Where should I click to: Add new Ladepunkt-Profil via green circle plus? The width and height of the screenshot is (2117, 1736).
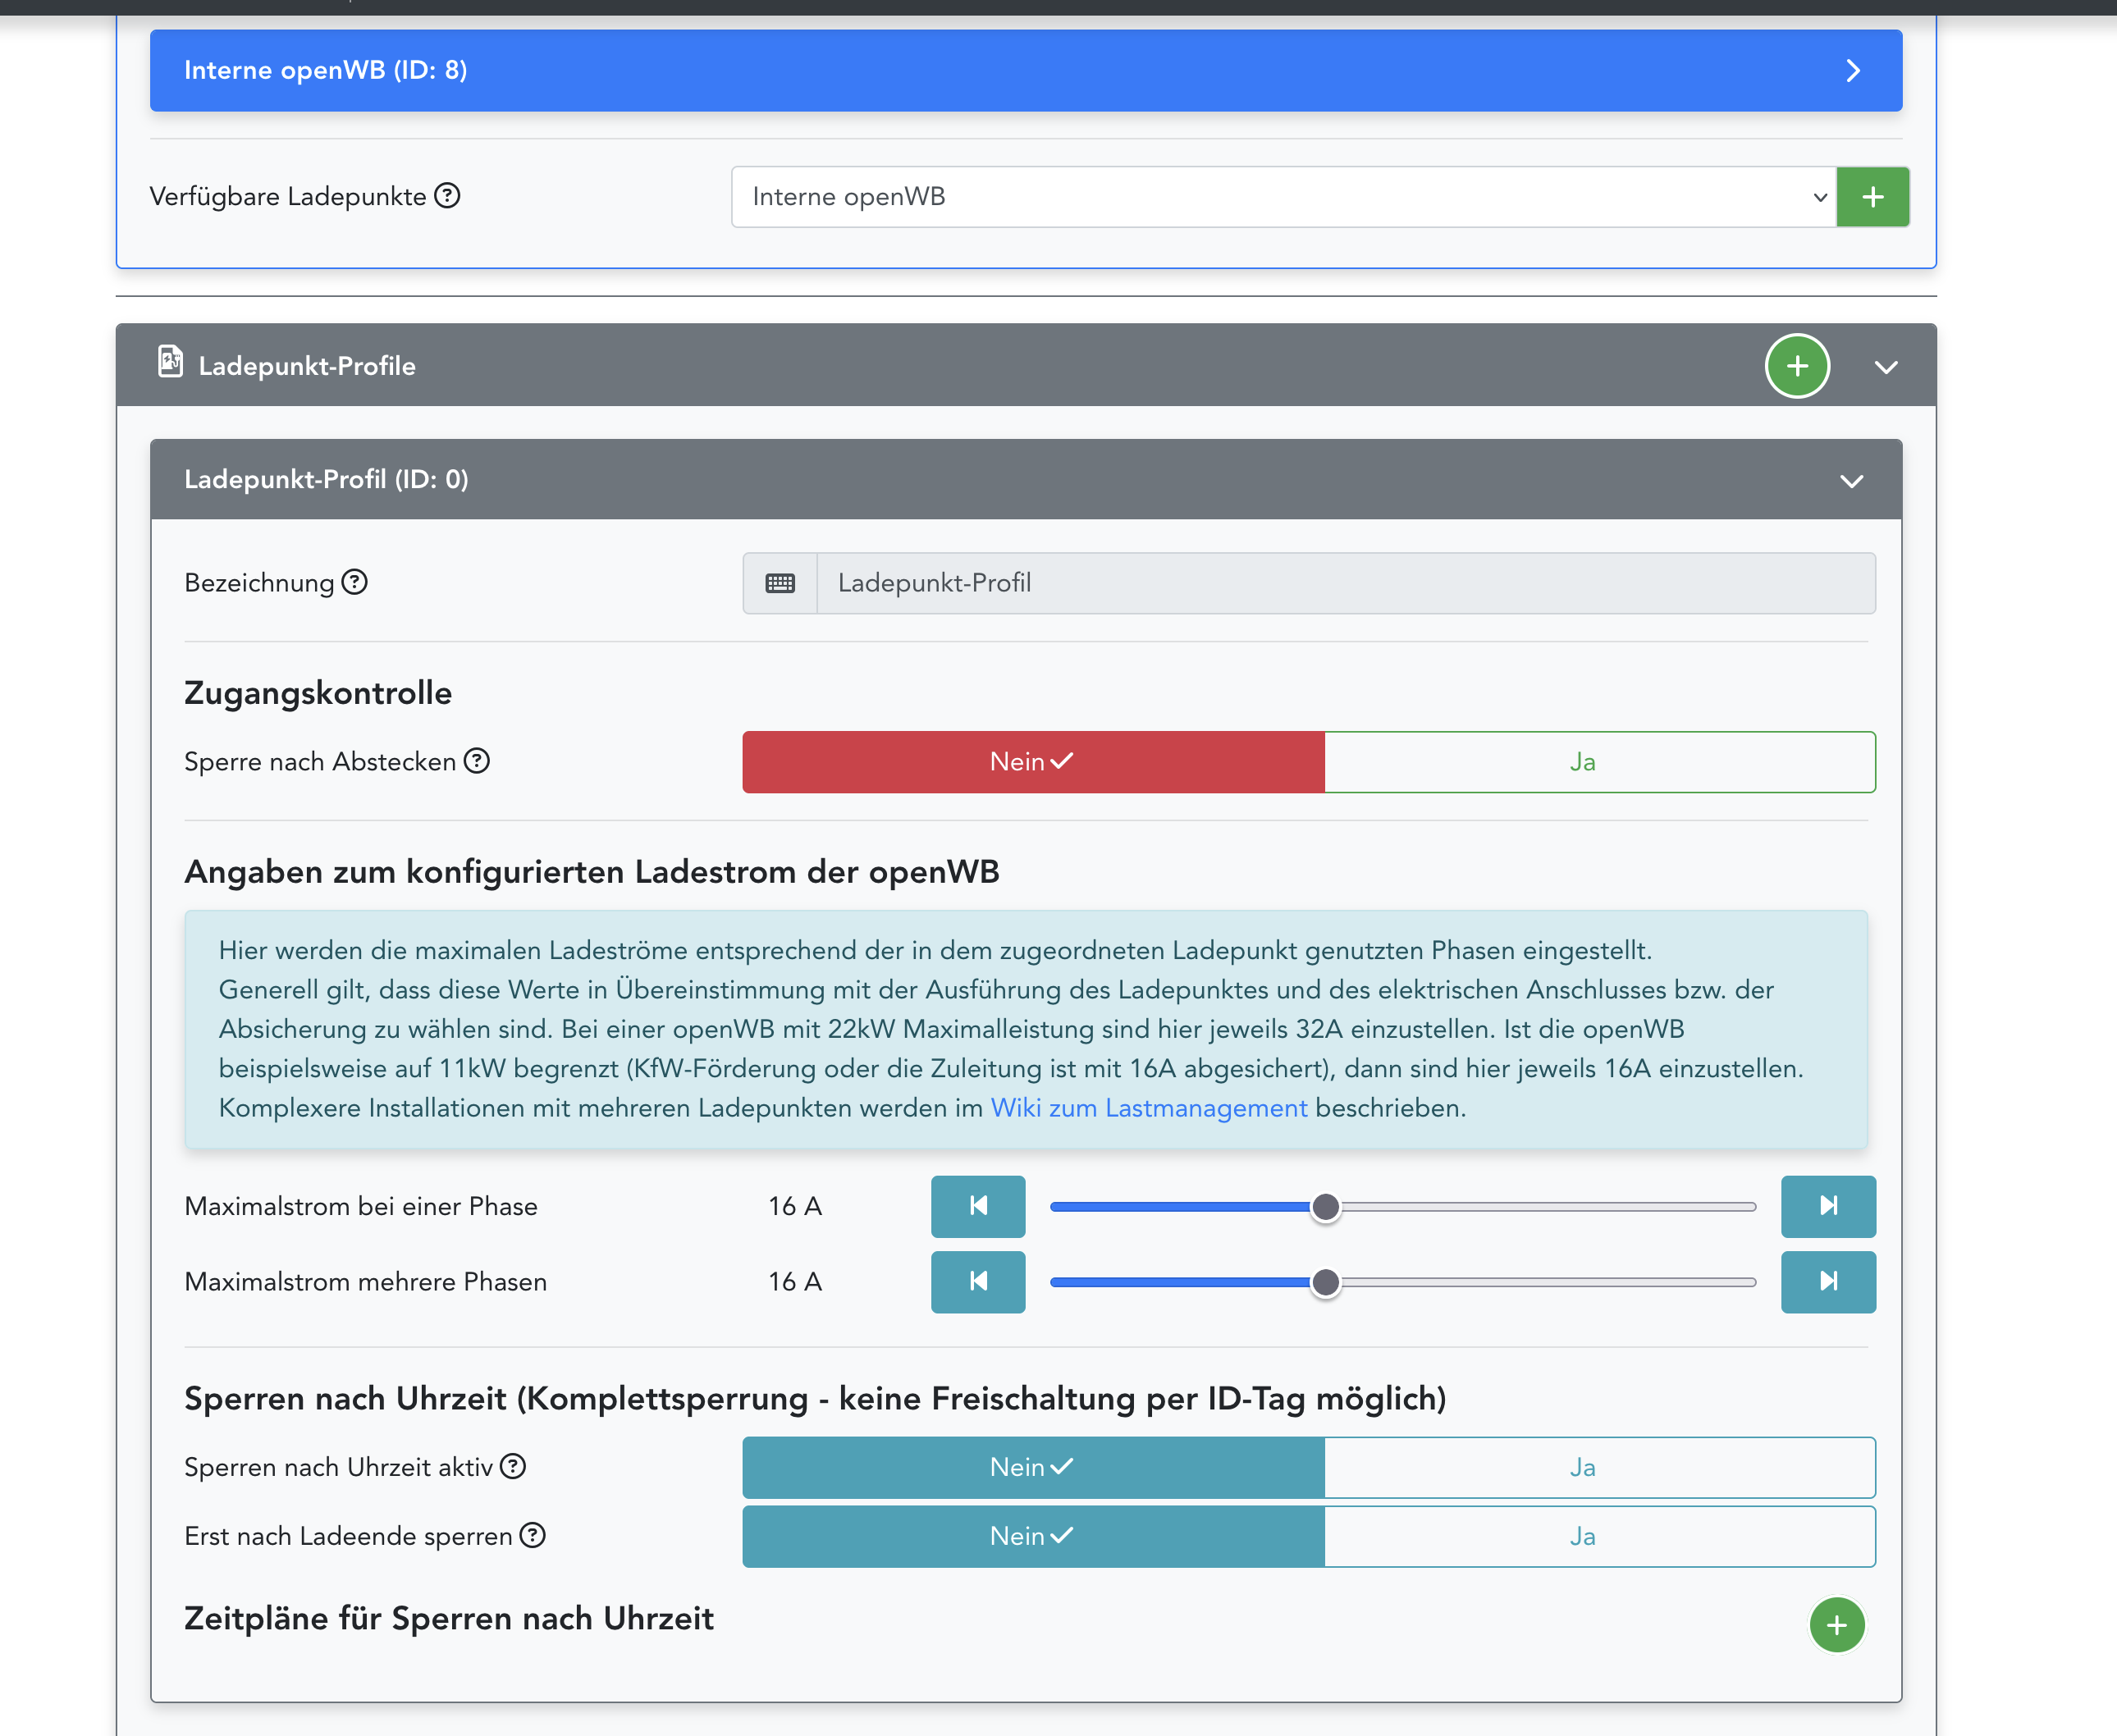click(x=1796, y=366)
